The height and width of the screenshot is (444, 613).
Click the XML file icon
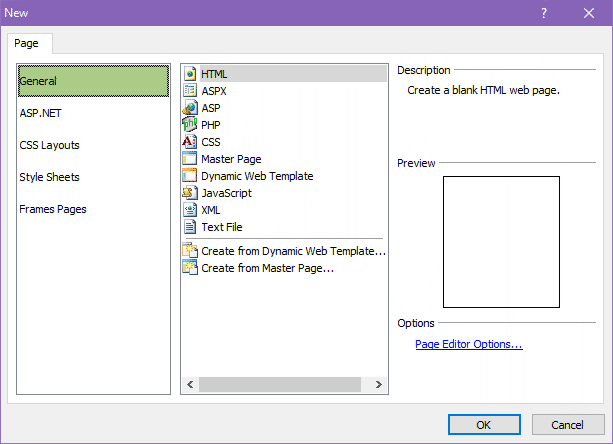point(190,210)
